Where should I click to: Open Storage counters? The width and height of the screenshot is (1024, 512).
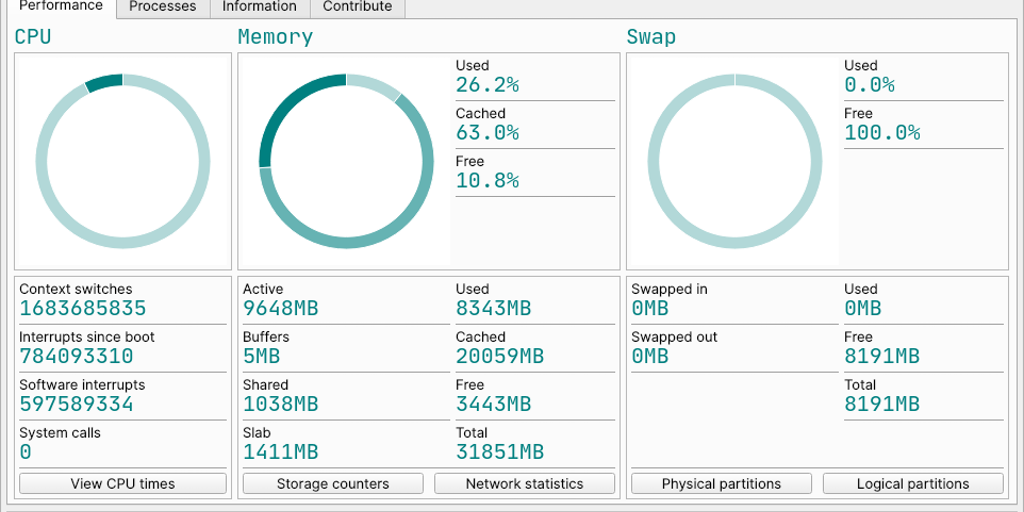(332, 484)
